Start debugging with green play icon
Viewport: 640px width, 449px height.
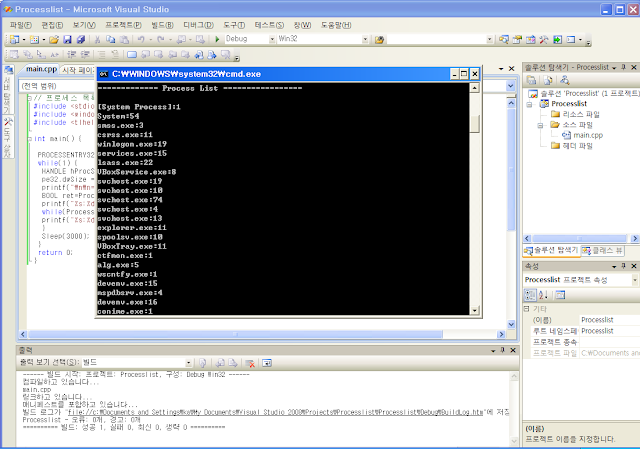[x=217, y=39]
